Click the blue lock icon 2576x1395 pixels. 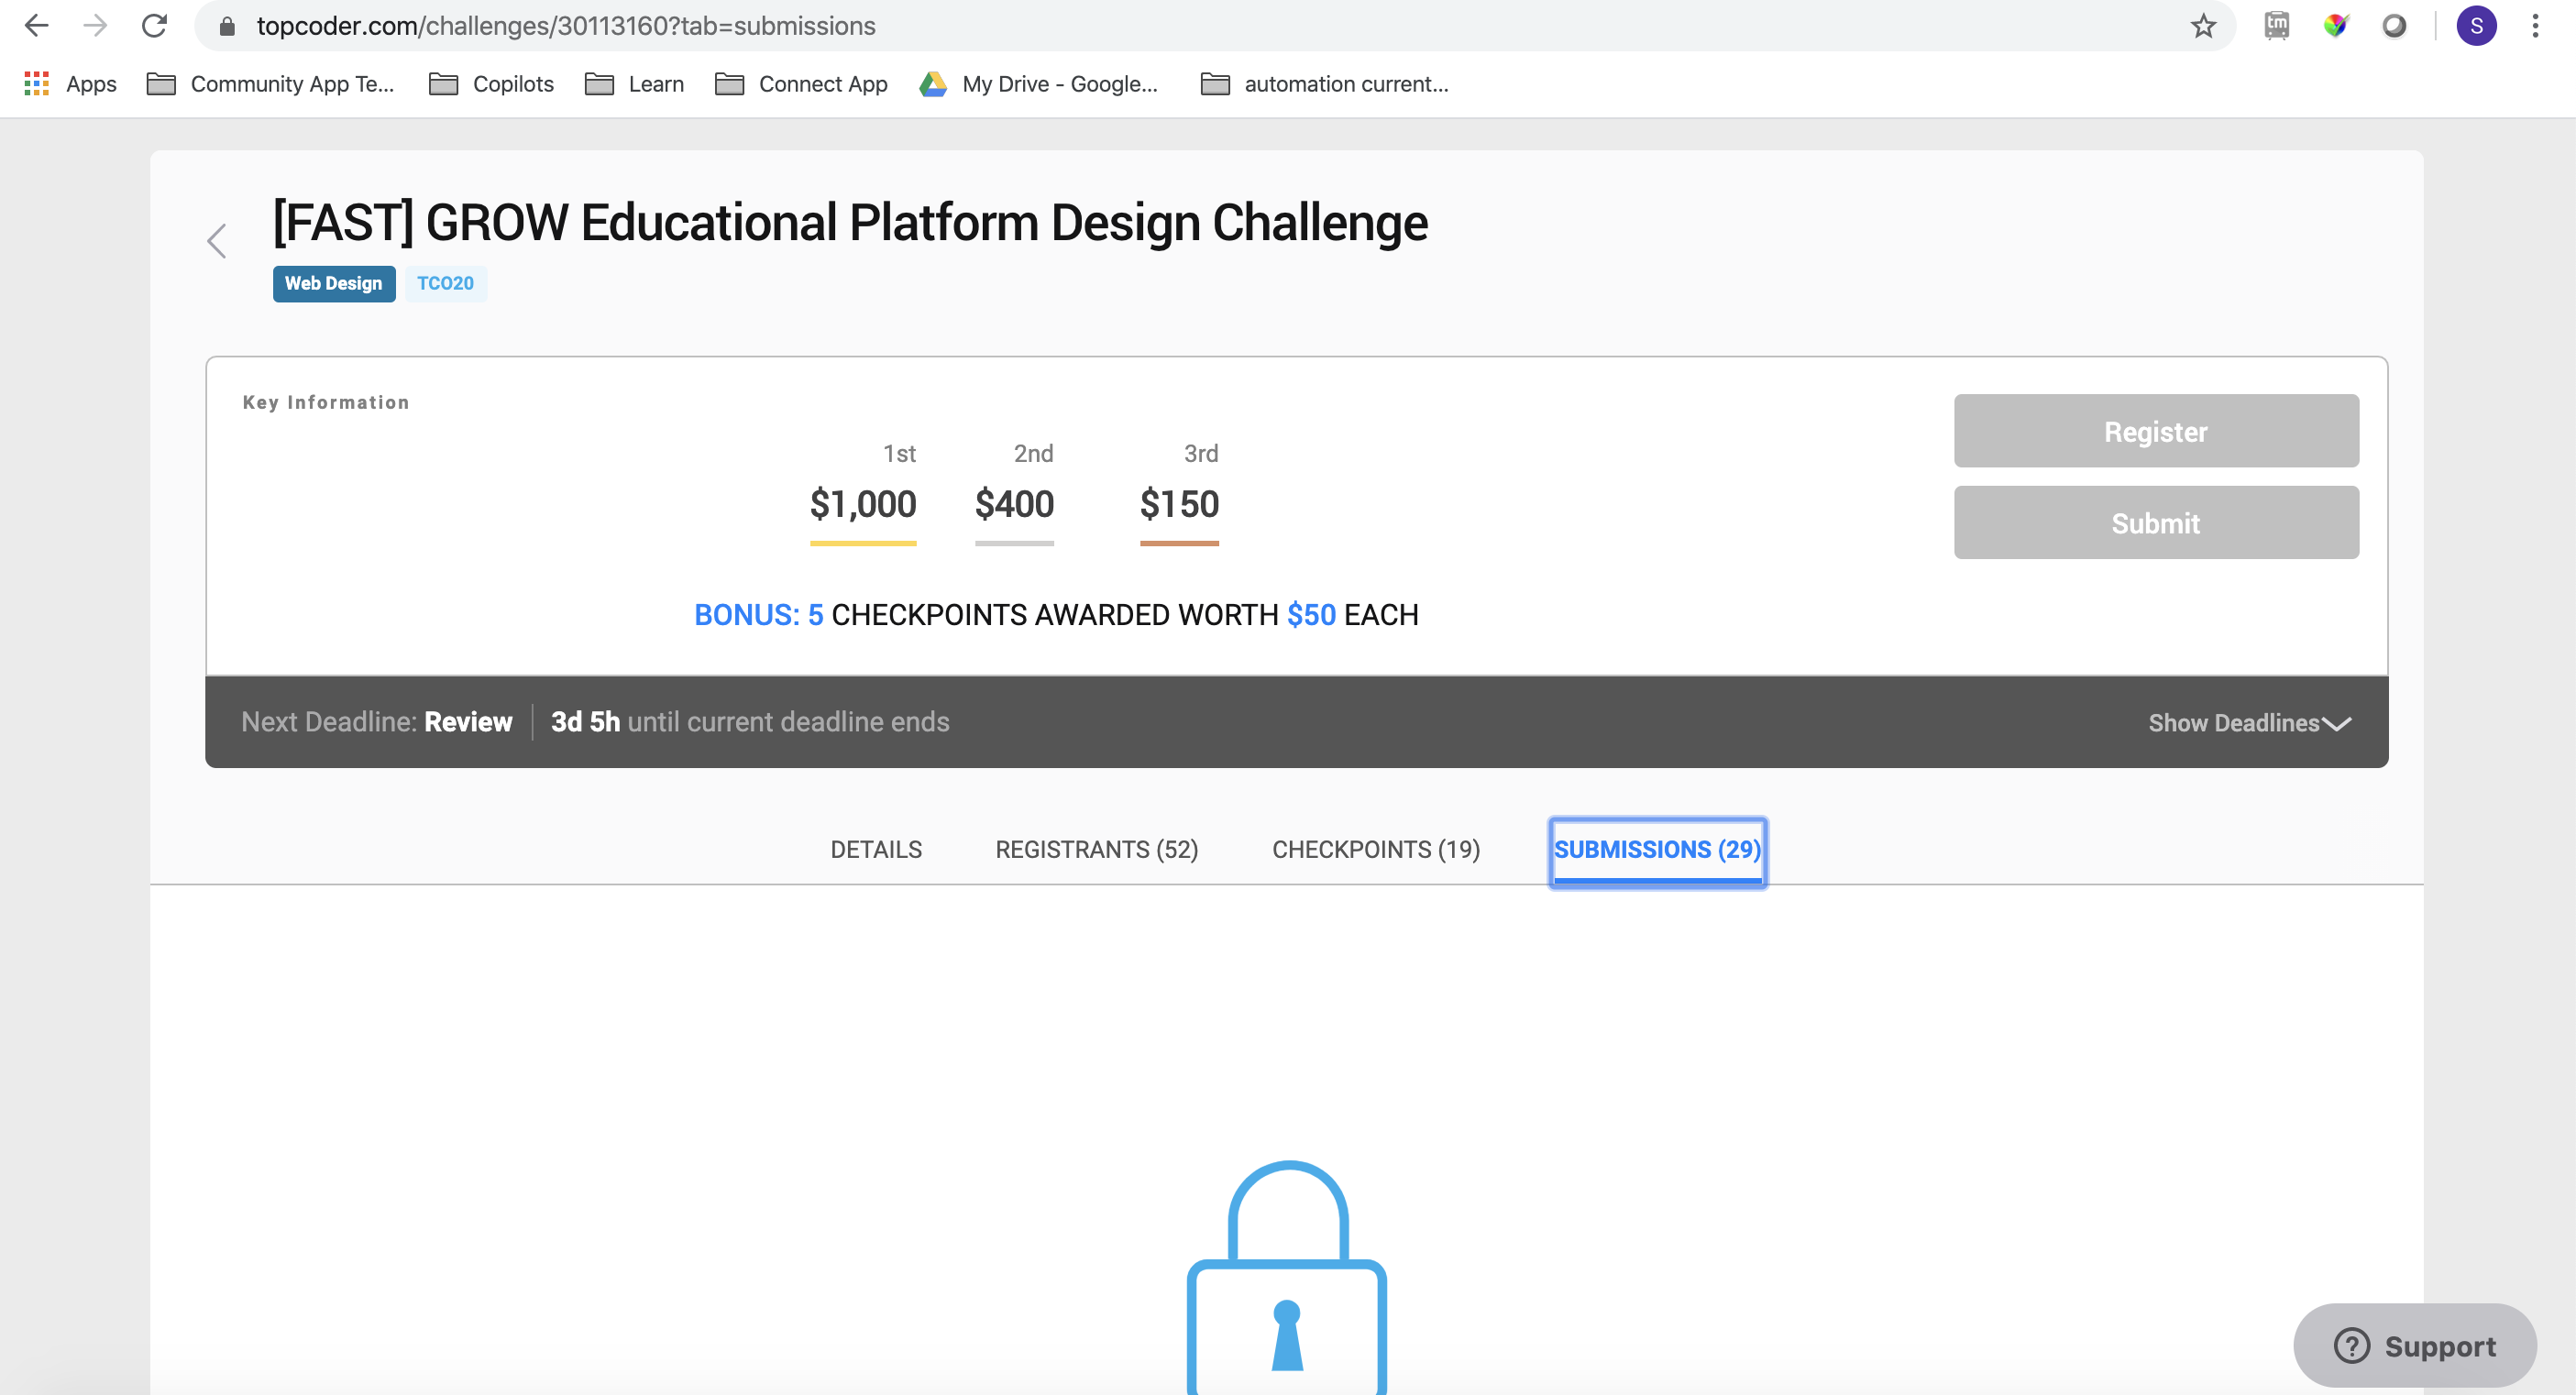[x=1287, y=1277]
